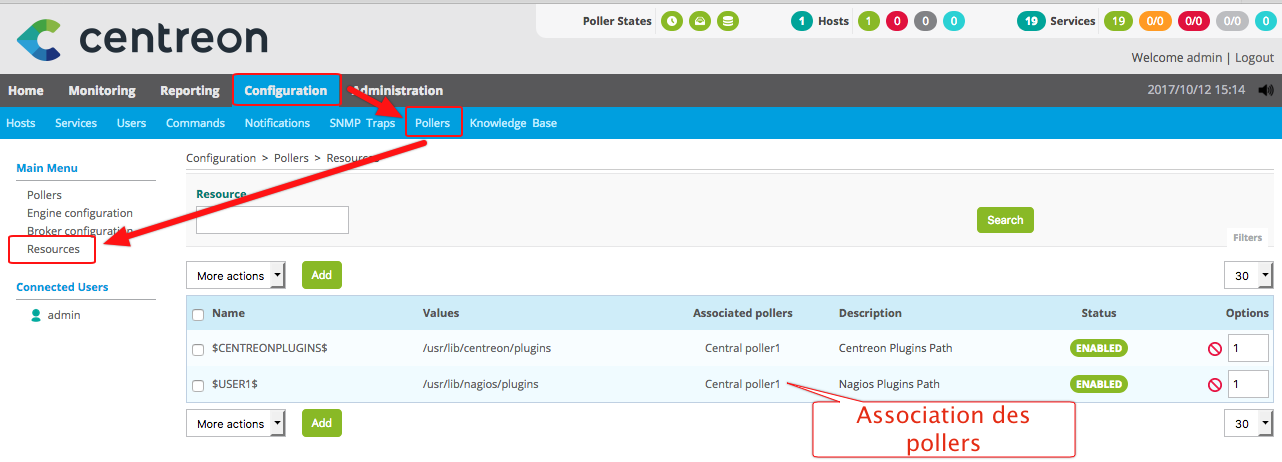Click the Poller States database icon
Image resolution: width=1282 pixels, height=462 pixels.
point(727,21)
